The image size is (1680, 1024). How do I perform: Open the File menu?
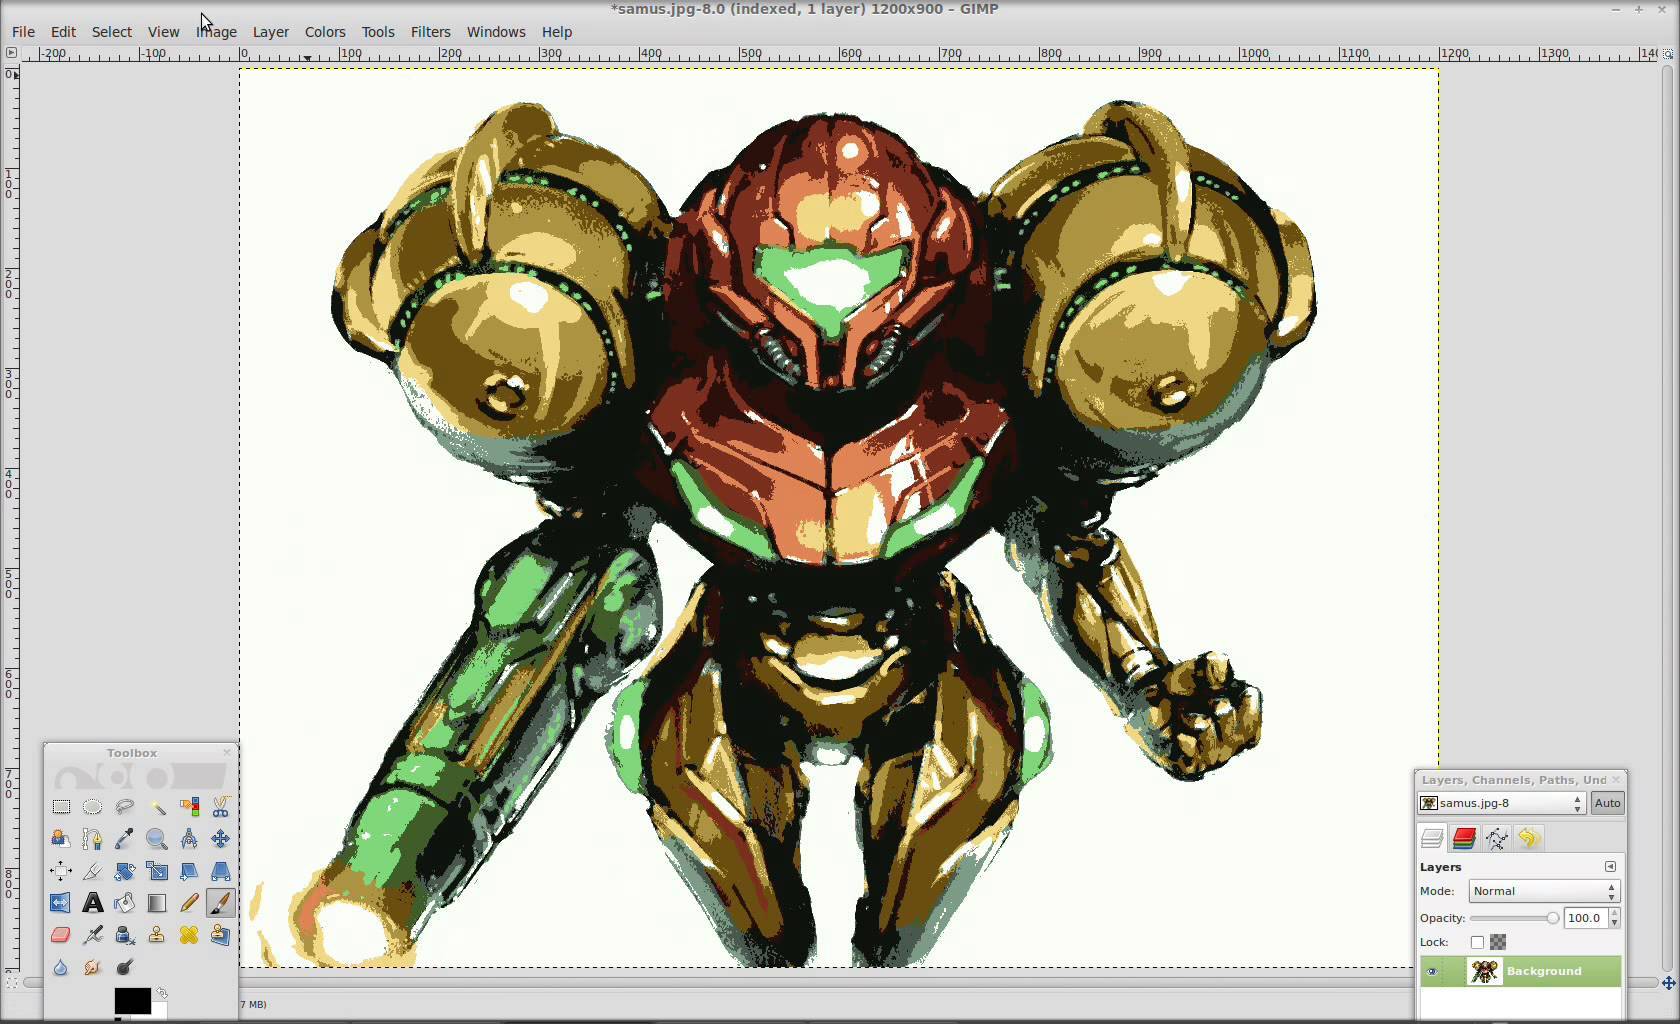tap(23, 32)
